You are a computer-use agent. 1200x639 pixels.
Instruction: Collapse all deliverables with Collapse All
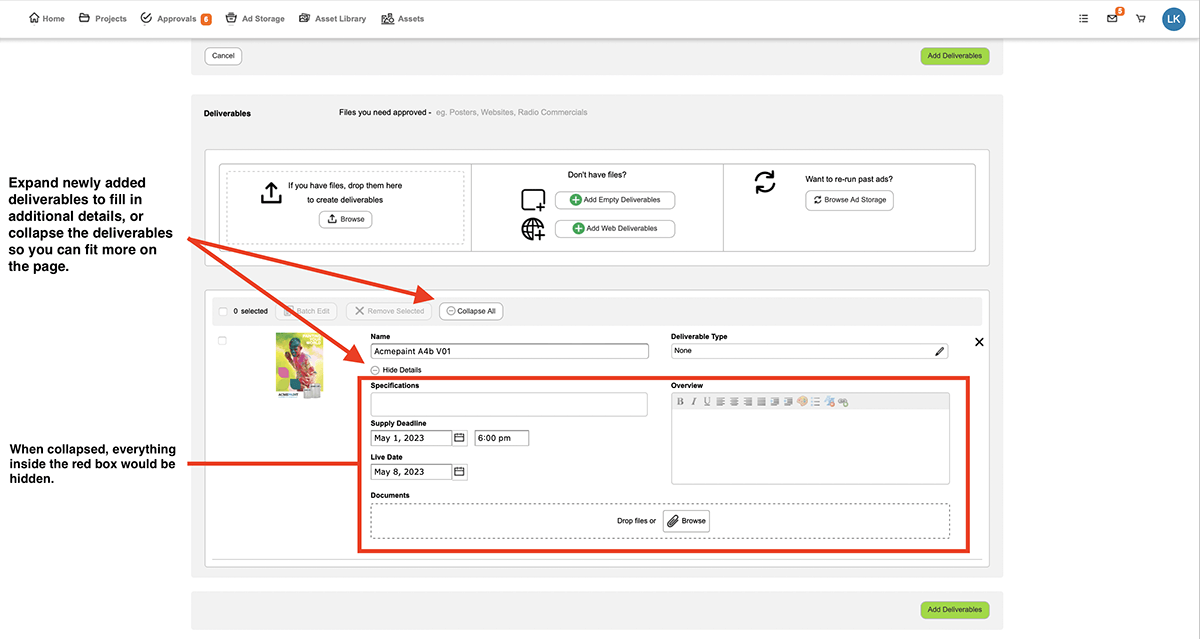(470, 311)
